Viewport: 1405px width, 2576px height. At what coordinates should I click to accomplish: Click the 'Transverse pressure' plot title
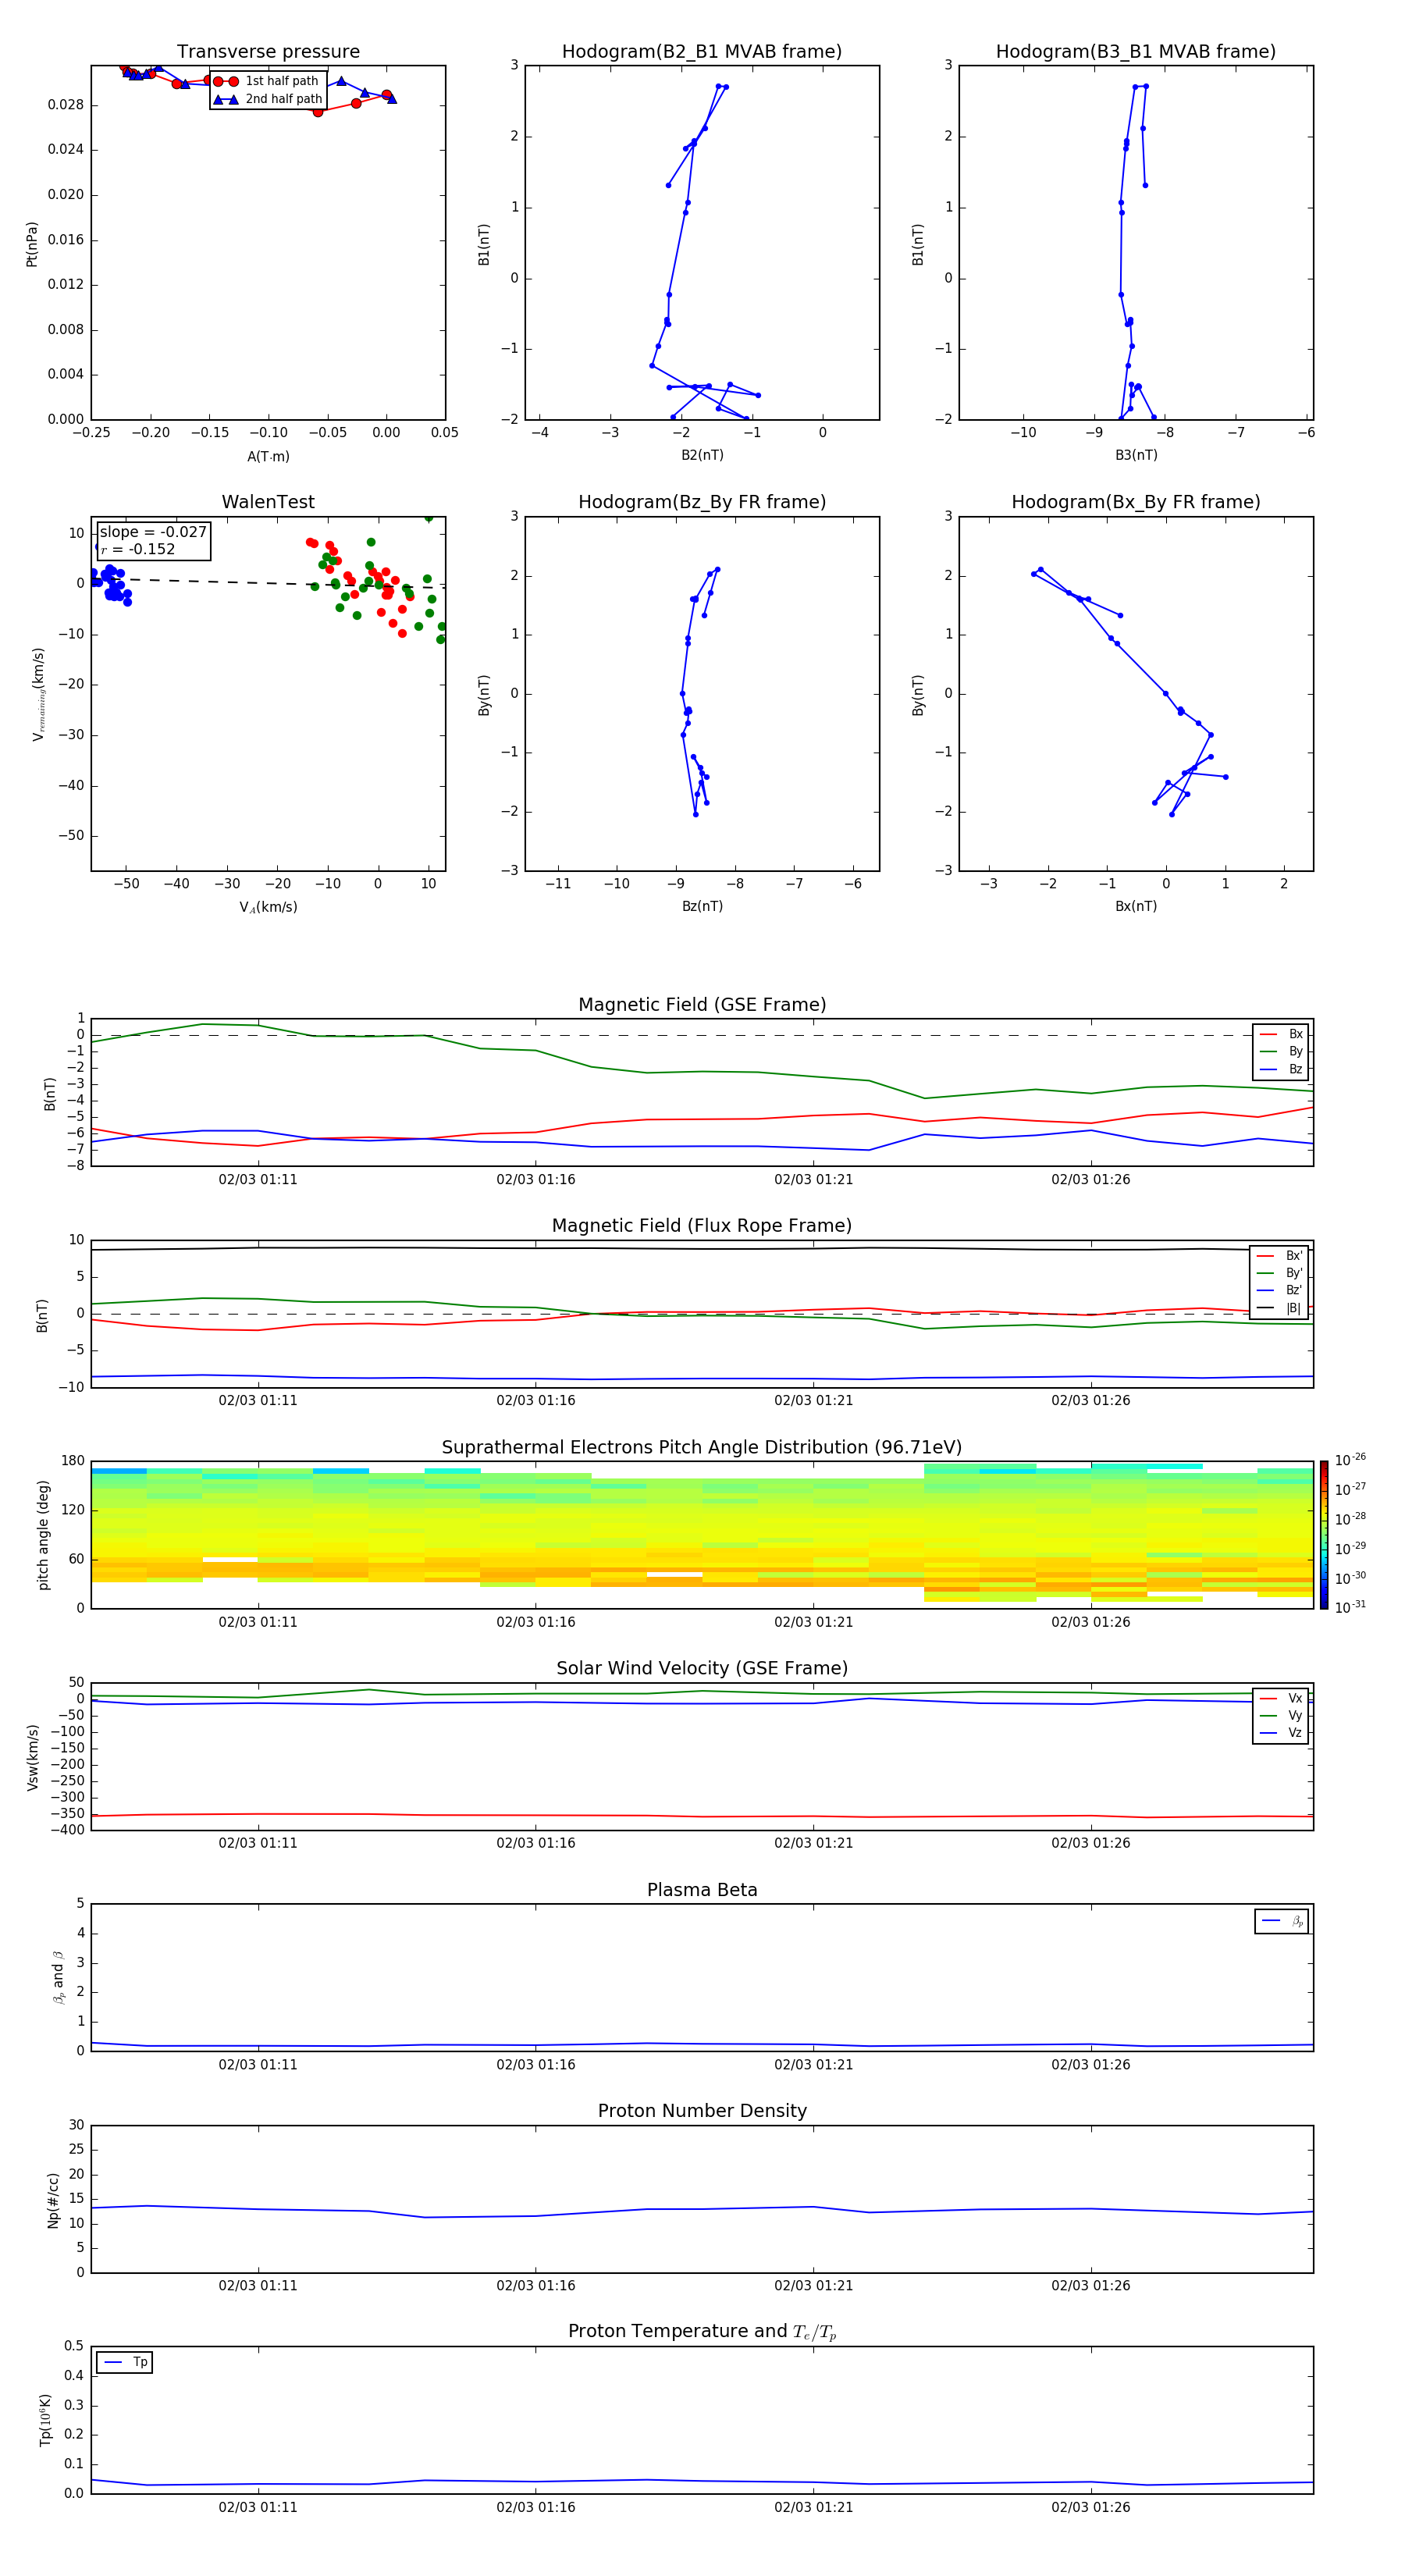tap(268, 52)
